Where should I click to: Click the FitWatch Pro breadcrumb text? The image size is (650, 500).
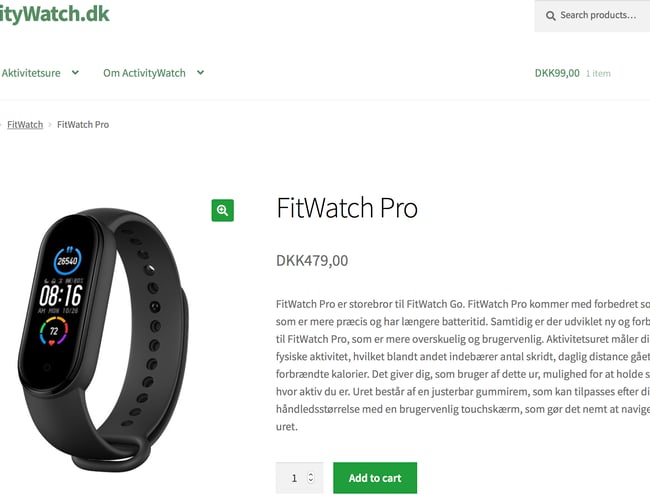tap(83, 124)
